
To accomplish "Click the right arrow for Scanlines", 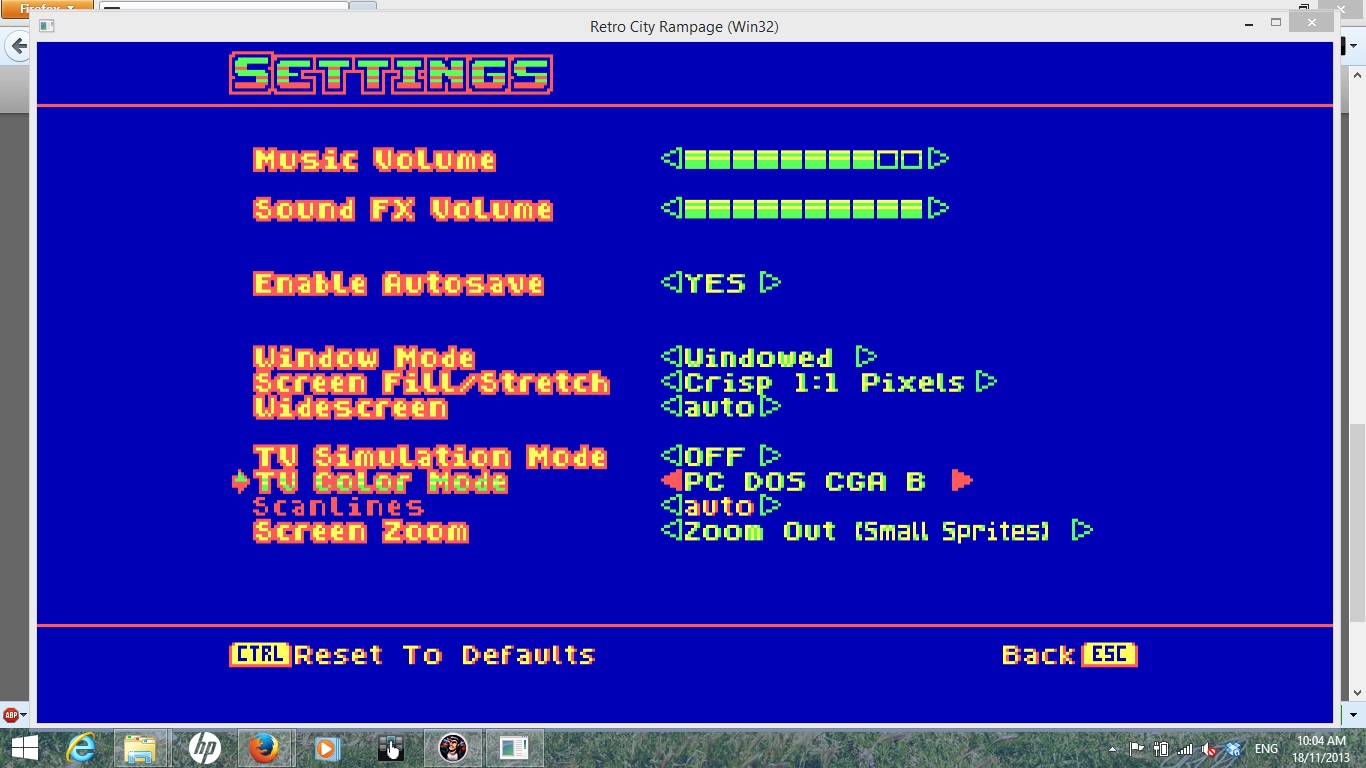I will [x=770, y=506].
